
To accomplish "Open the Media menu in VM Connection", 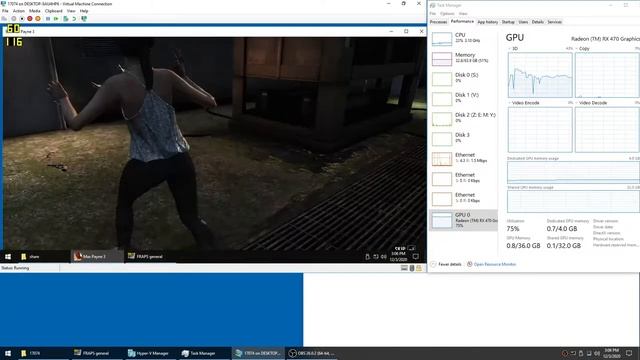I will (35, 11).
